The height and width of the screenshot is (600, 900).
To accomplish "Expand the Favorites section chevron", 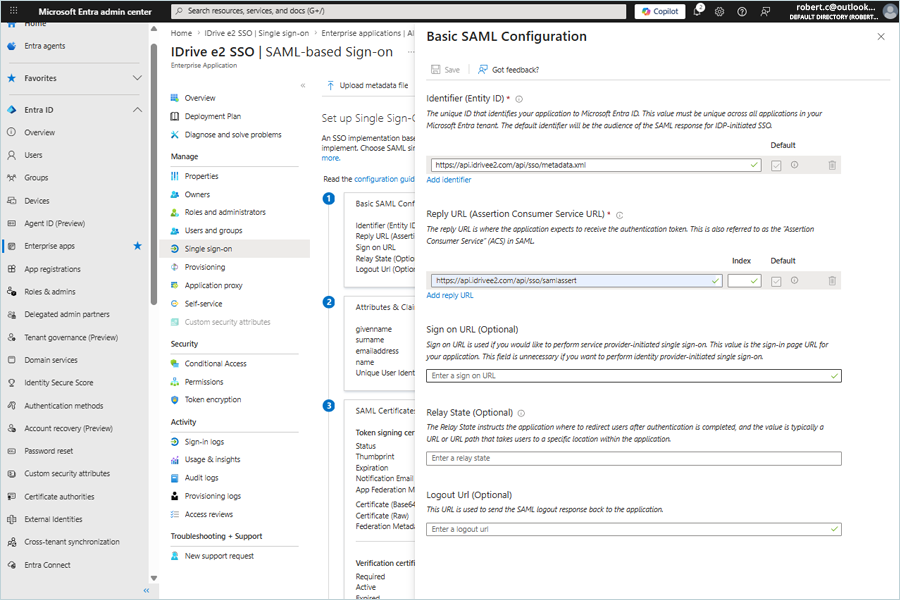I will (x=137, y=78).
